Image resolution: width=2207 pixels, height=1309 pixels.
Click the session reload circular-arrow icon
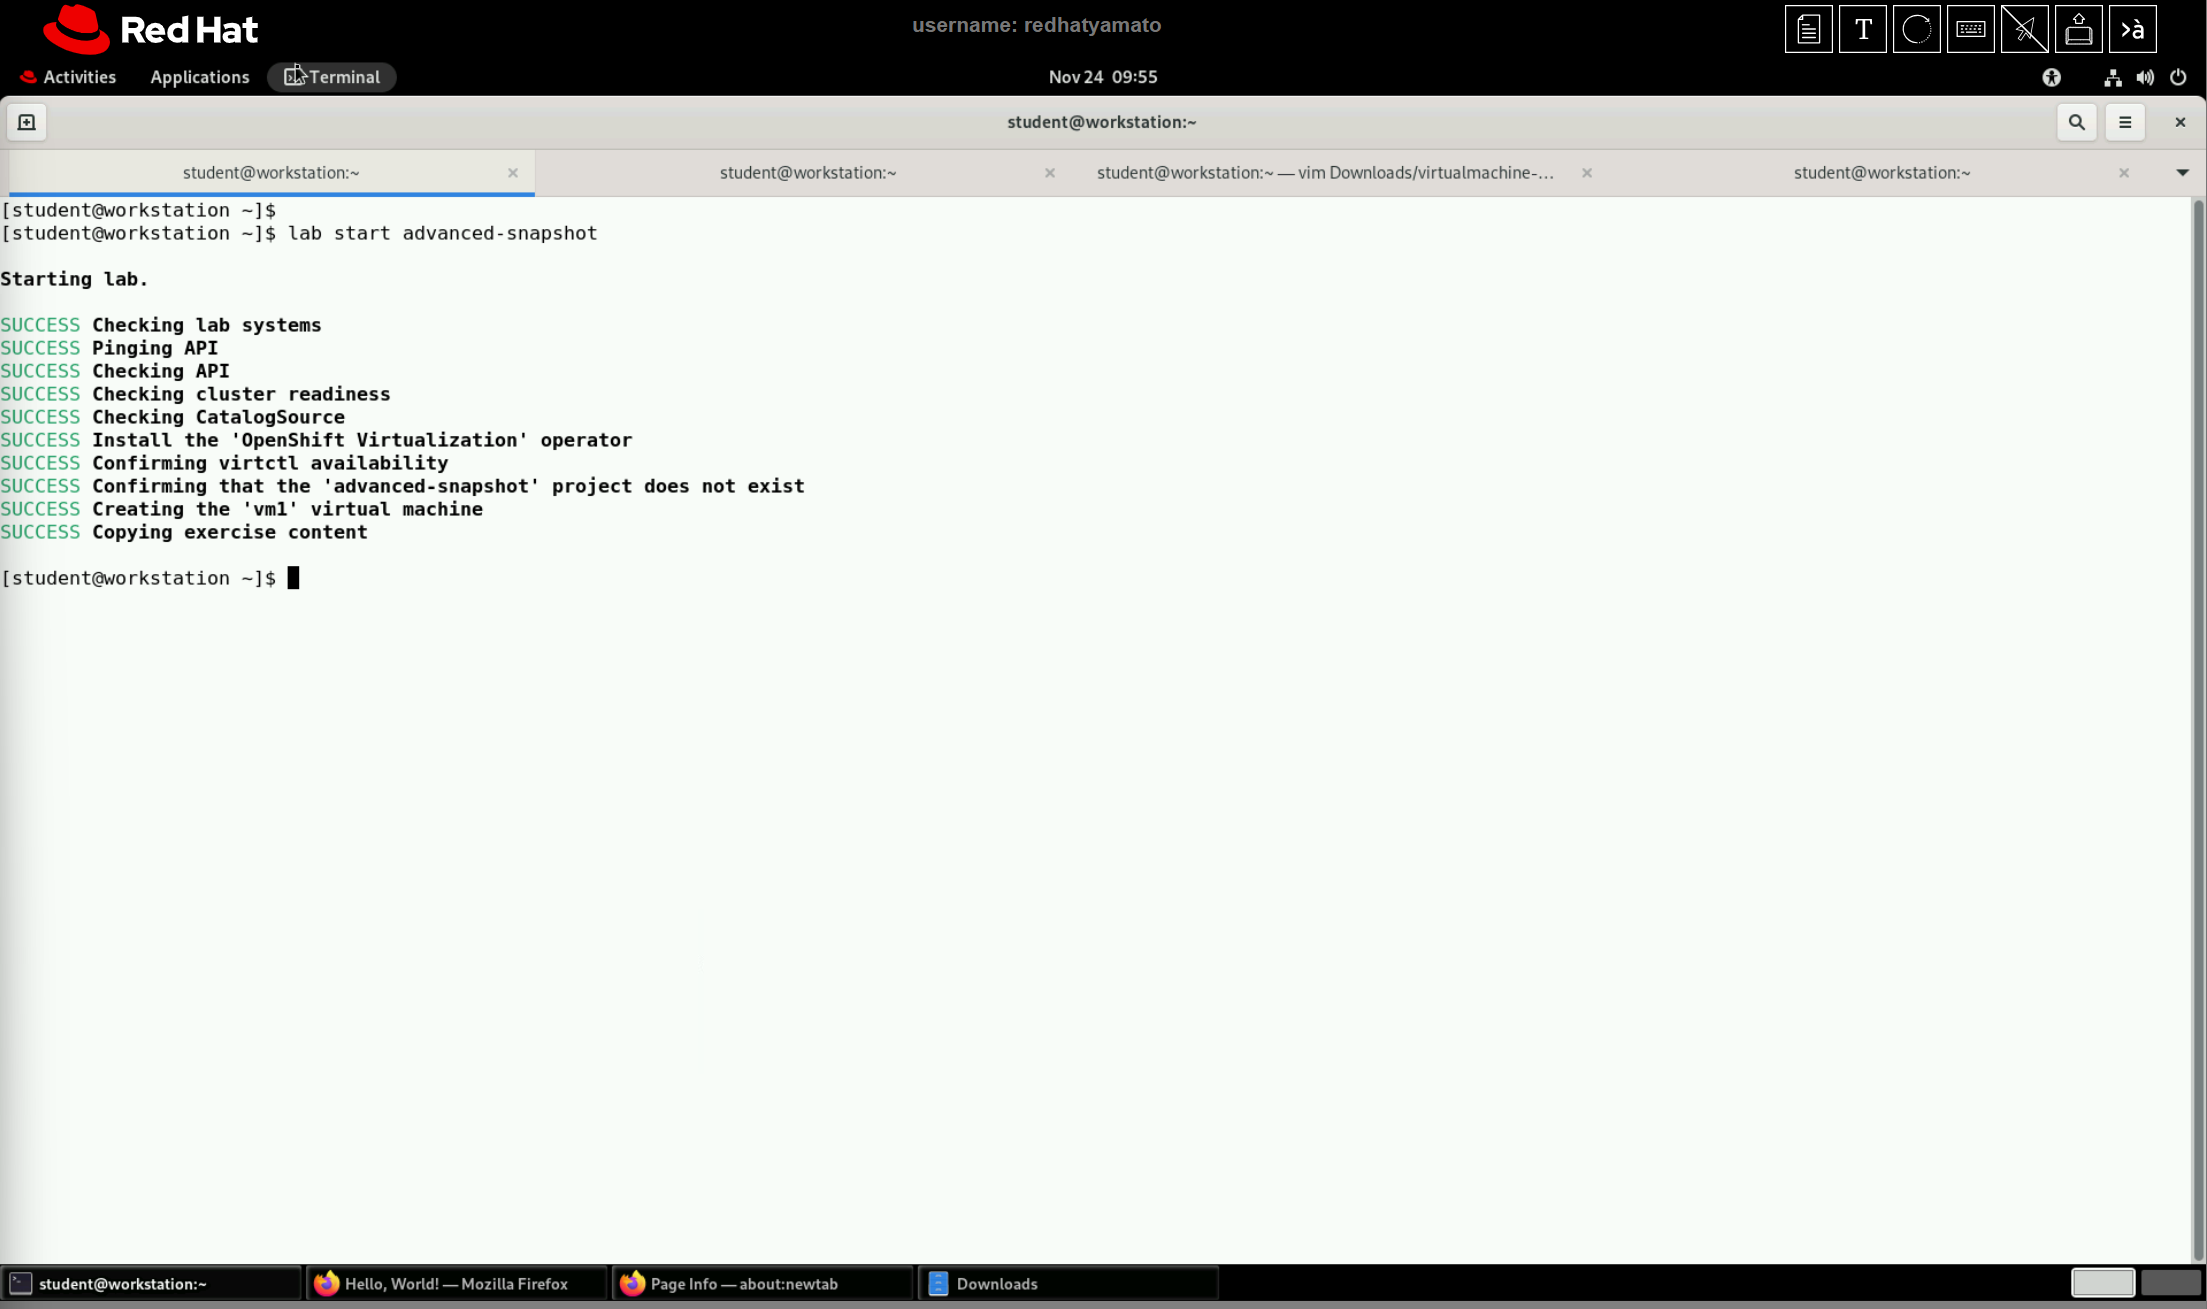1917,28
